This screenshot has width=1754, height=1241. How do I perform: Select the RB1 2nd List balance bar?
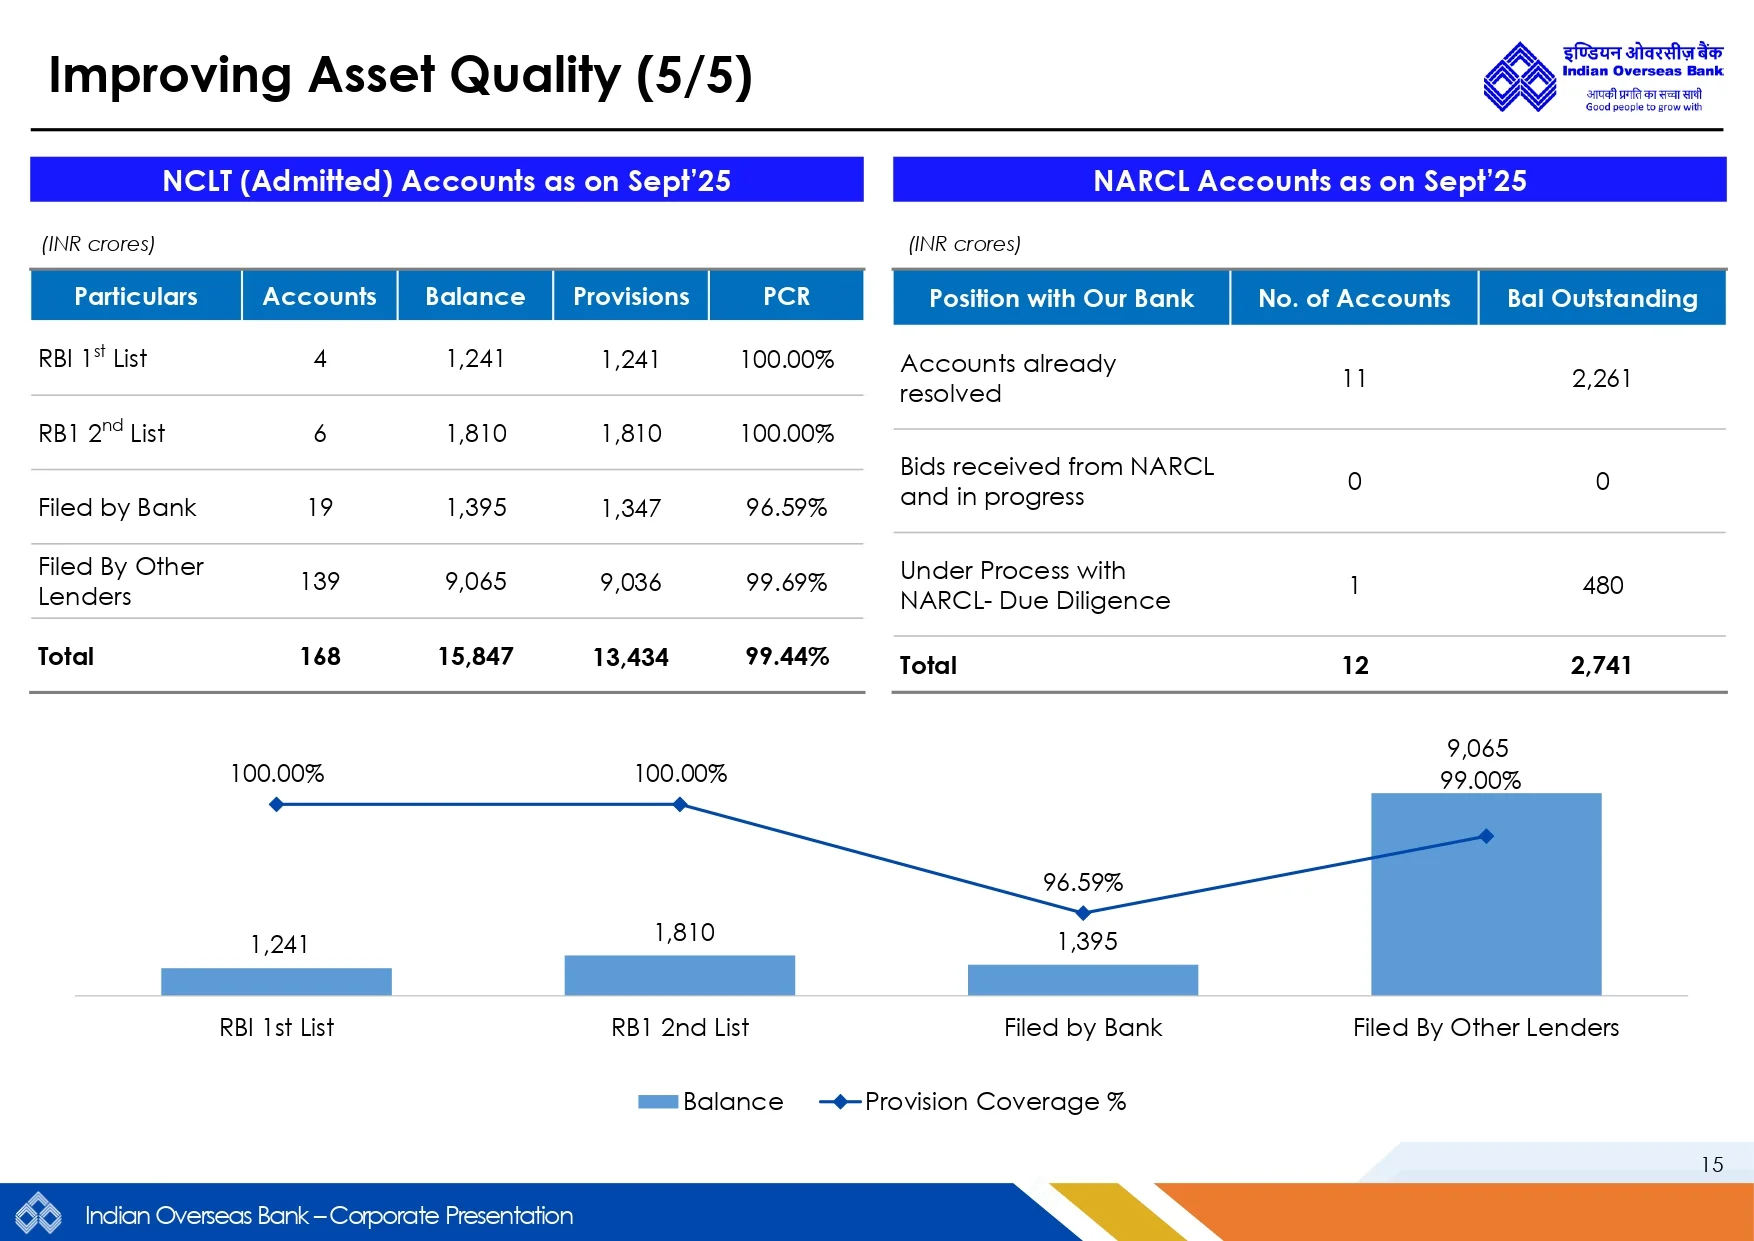tap(680, 975)
